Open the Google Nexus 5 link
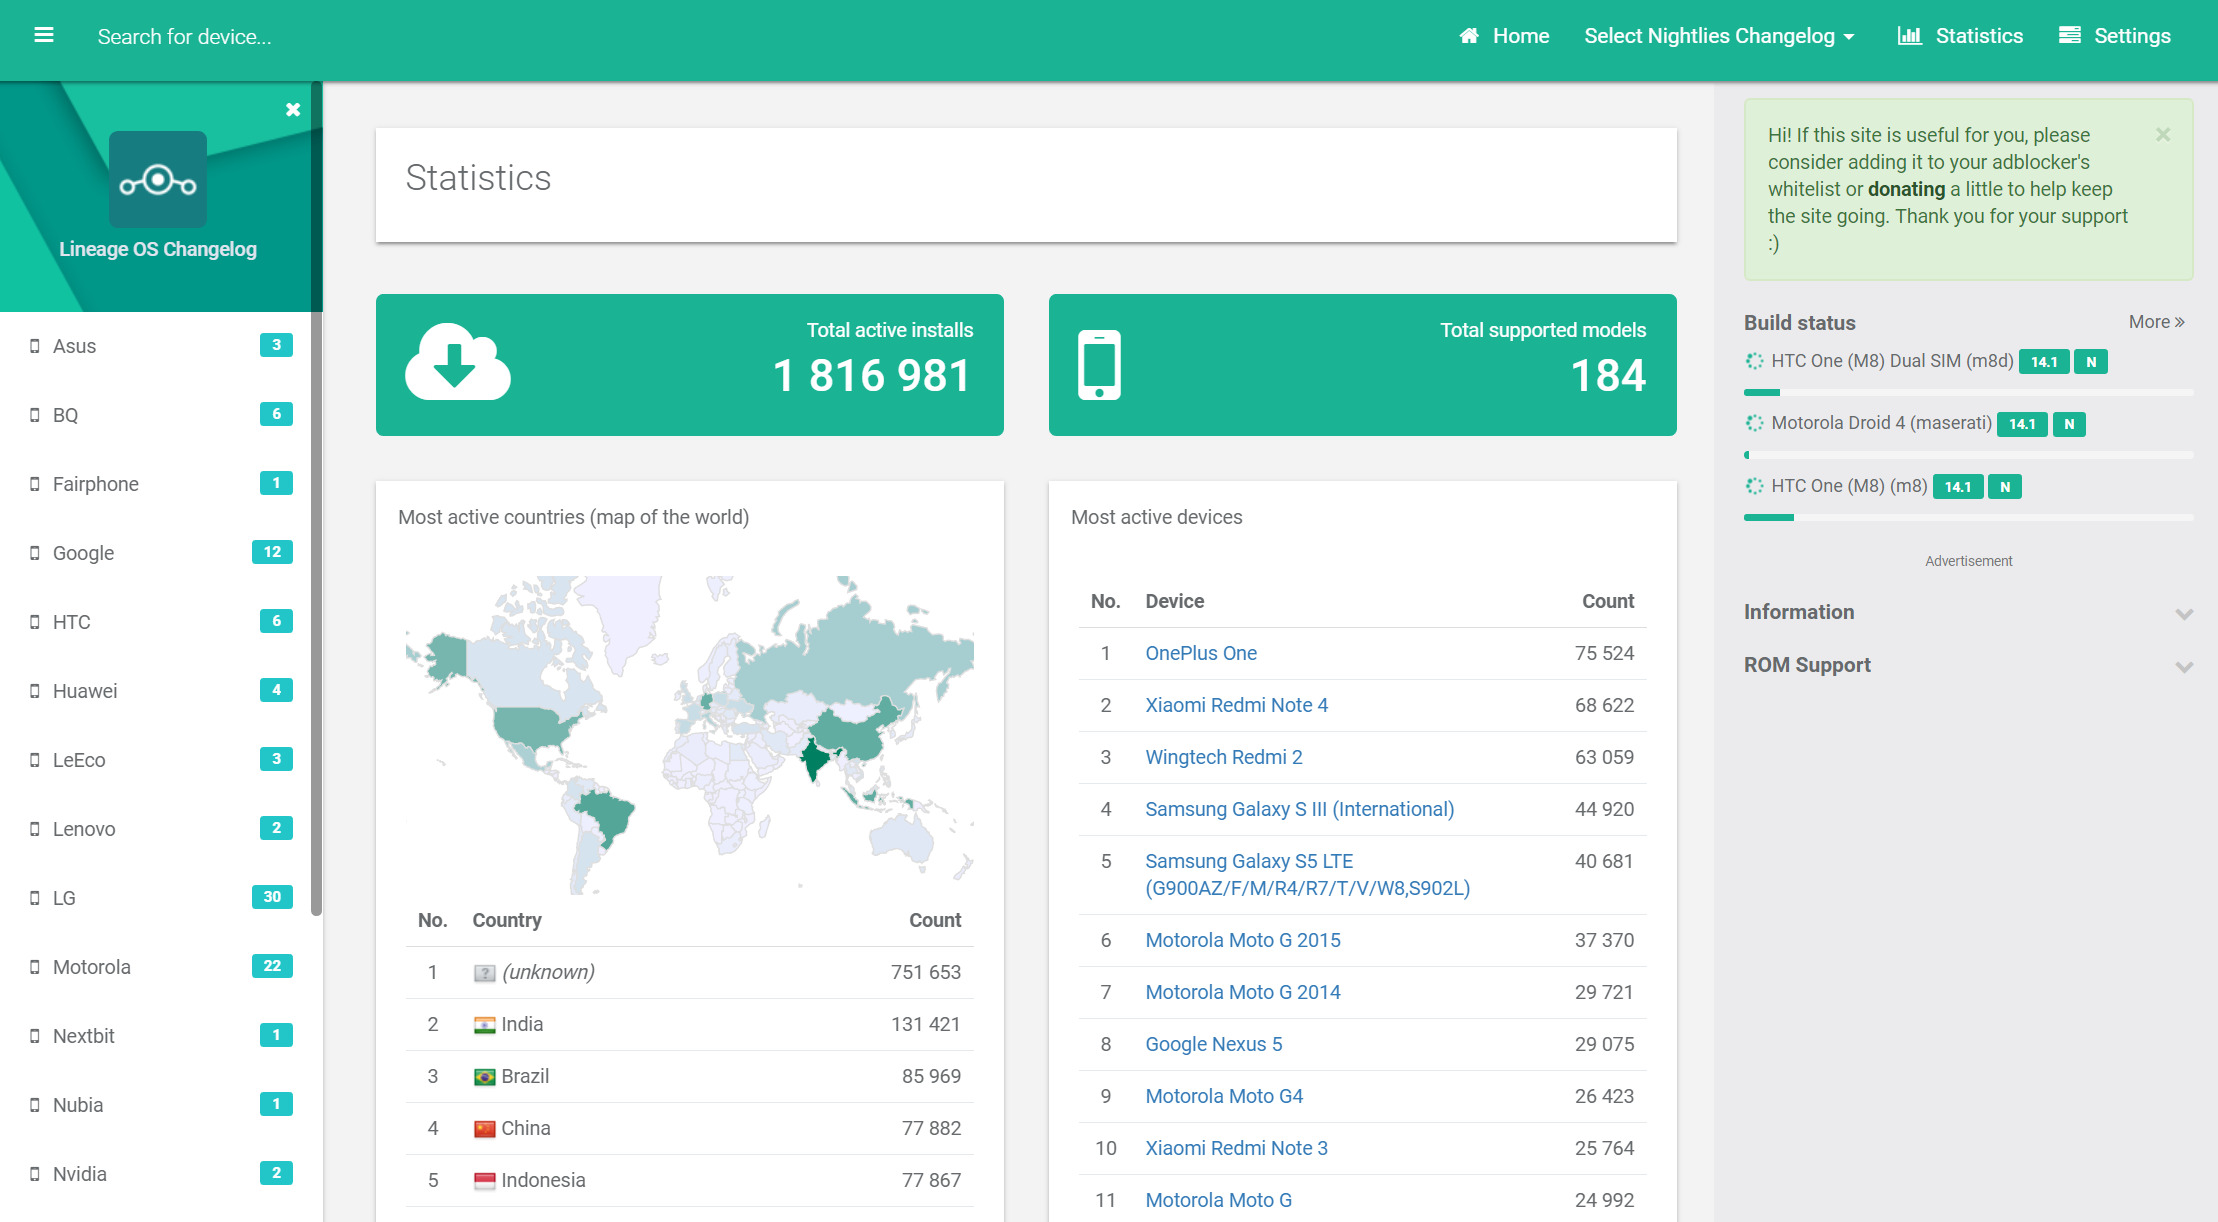 (x=1213, y=1044)
